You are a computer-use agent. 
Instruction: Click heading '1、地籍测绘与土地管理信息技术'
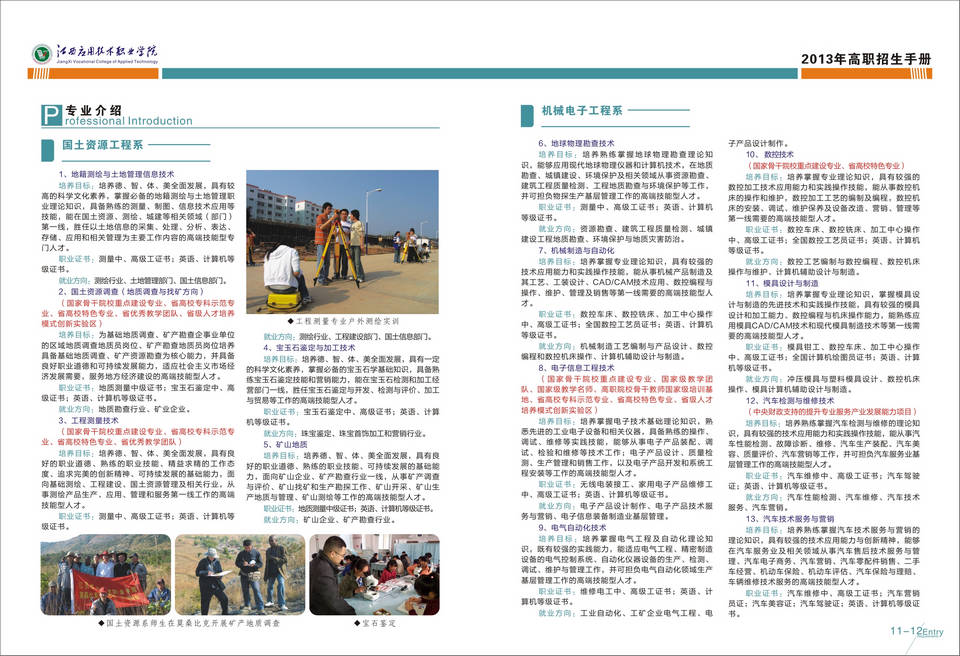(116, 175)
